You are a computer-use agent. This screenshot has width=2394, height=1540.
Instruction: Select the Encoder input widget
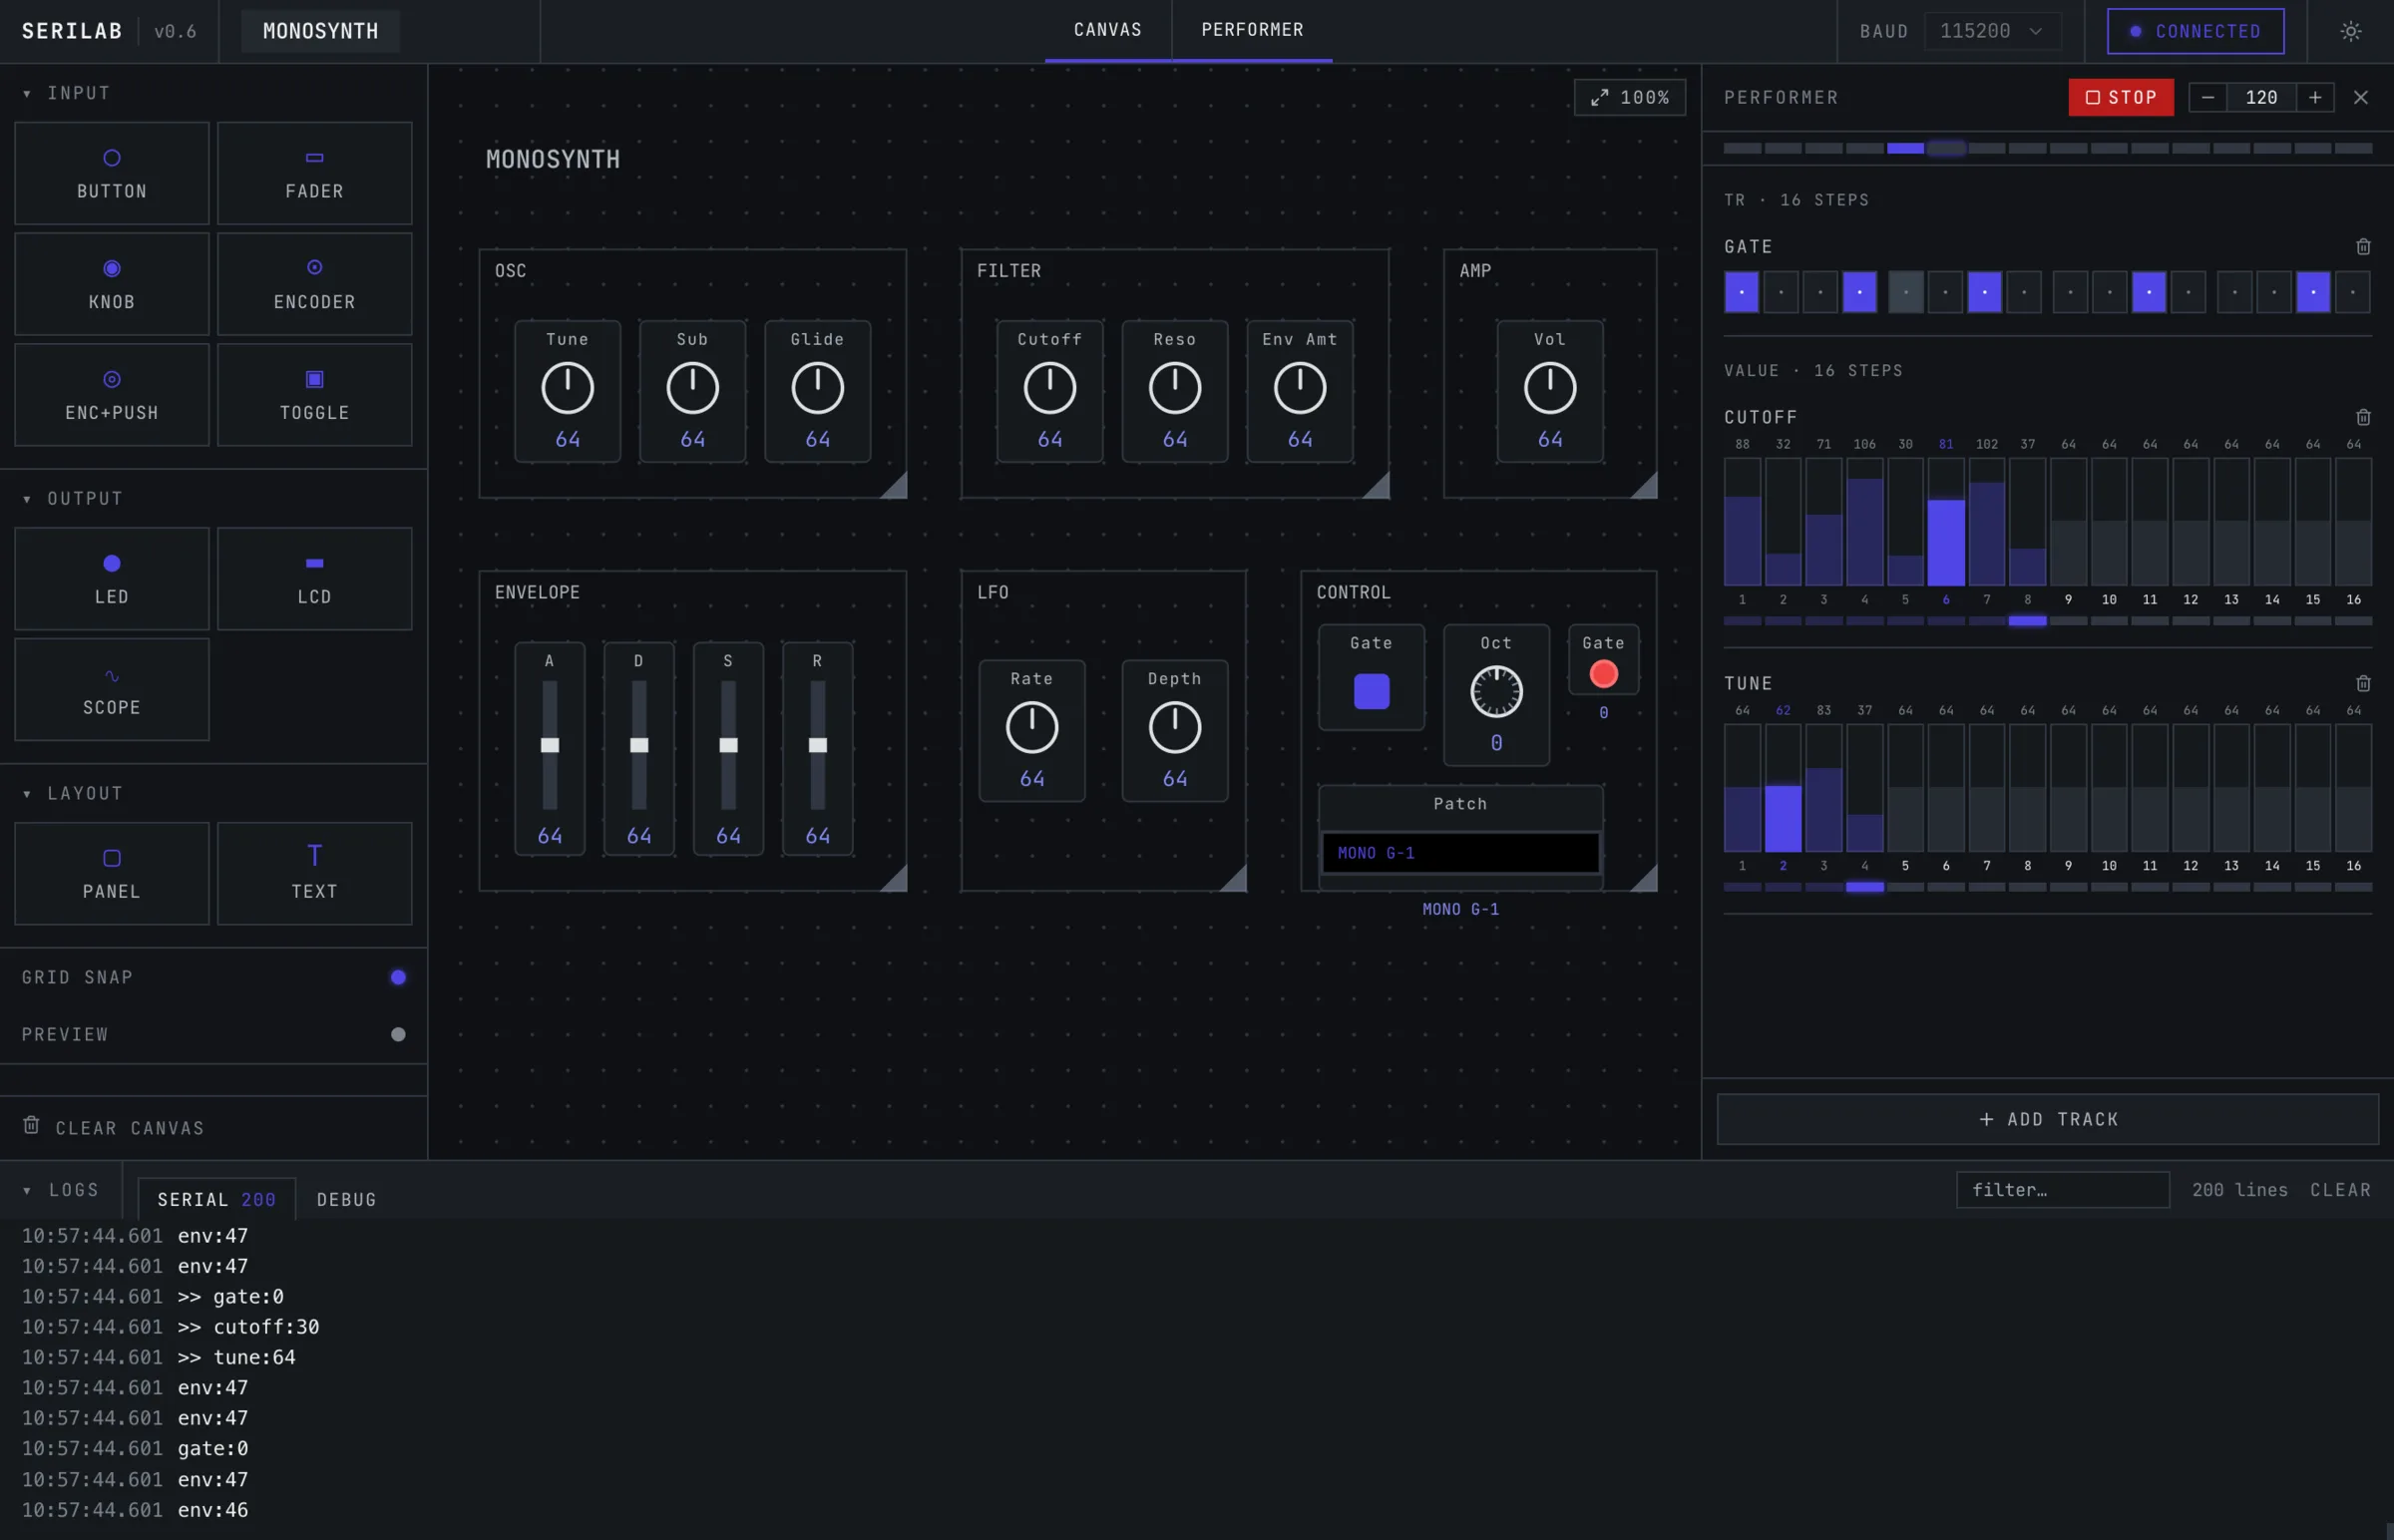pos(314,284)
